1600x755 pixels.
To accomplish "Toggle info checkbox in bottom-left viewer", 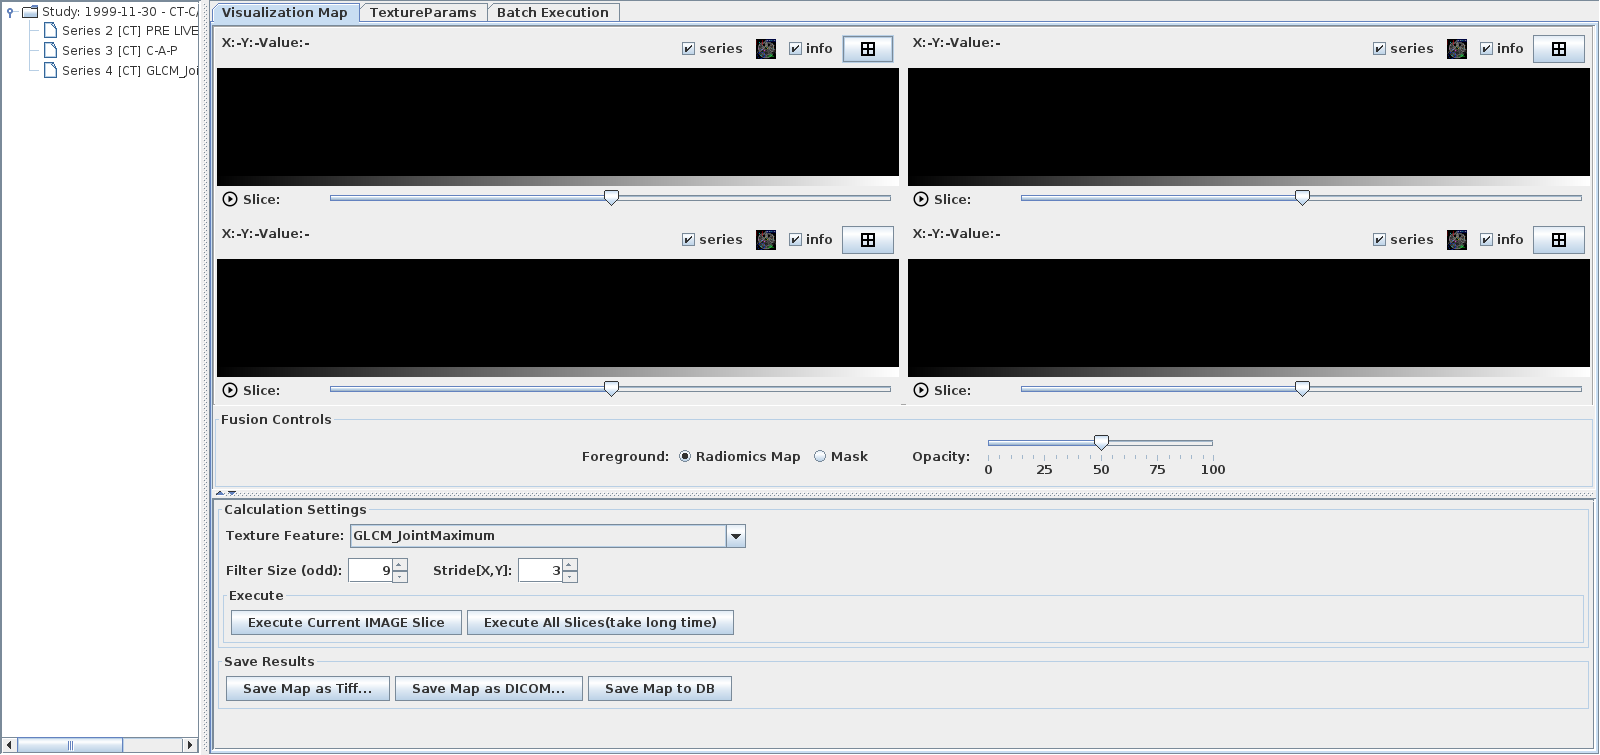I will point(795,240).
